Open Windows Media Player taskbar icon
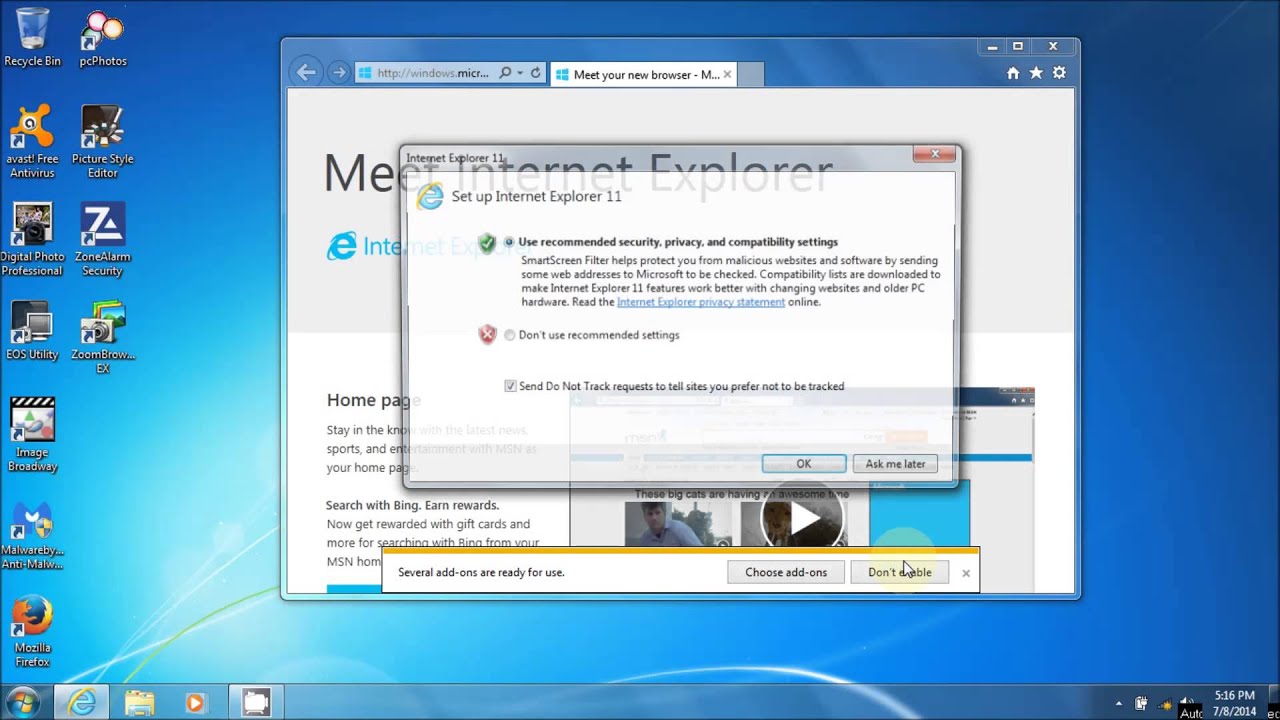The height and width of the screenshot is (720, 1280). (195, 703)
